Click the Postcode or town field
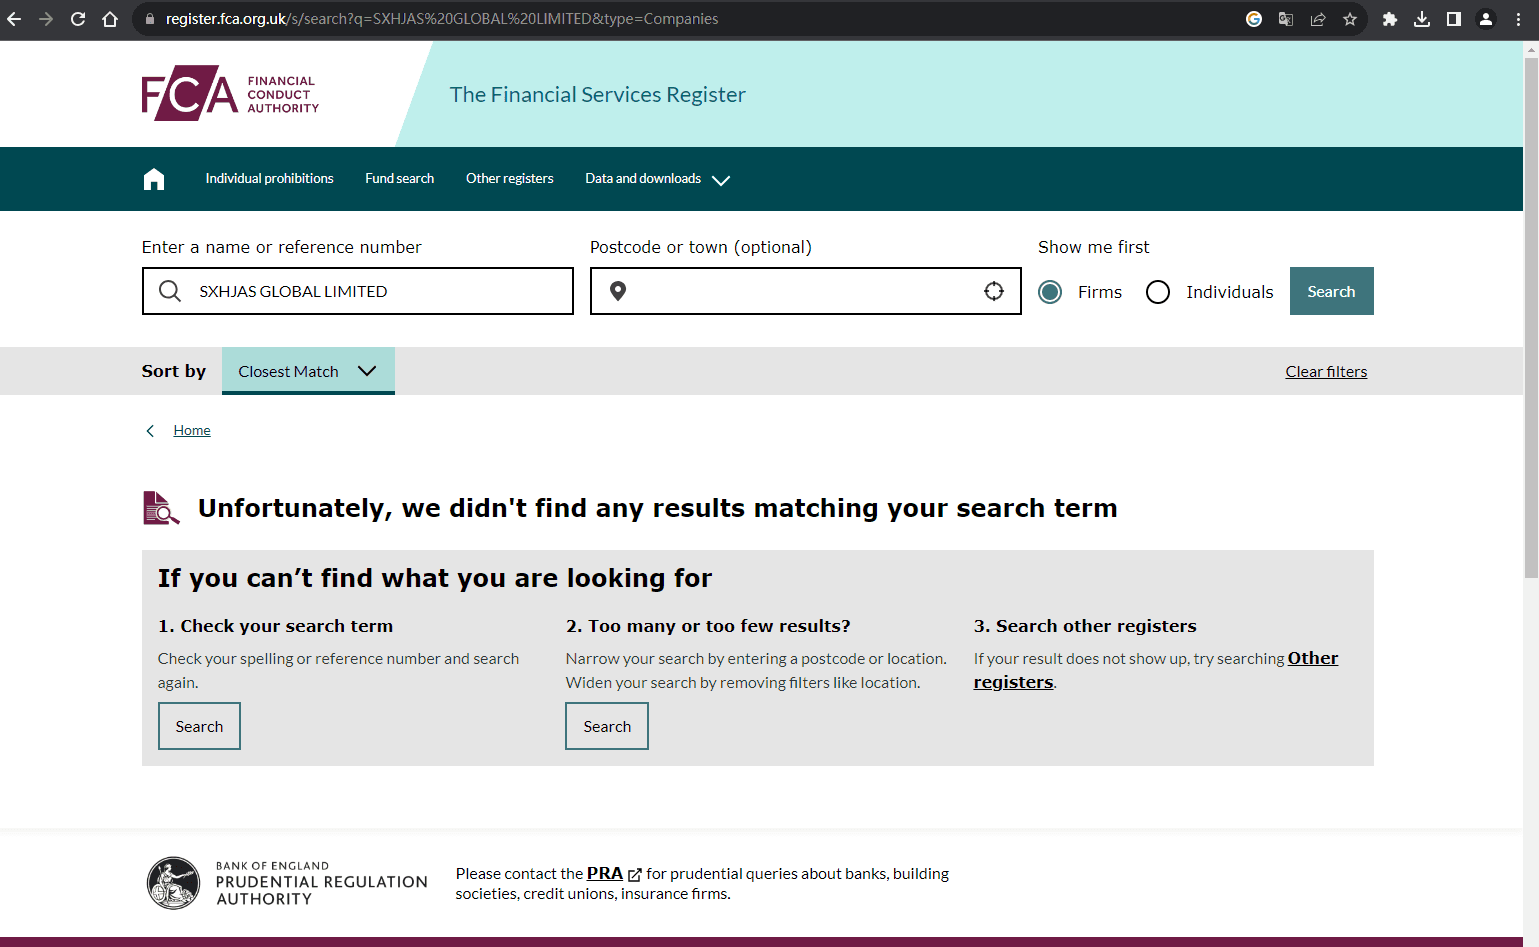 coord(806,291)
